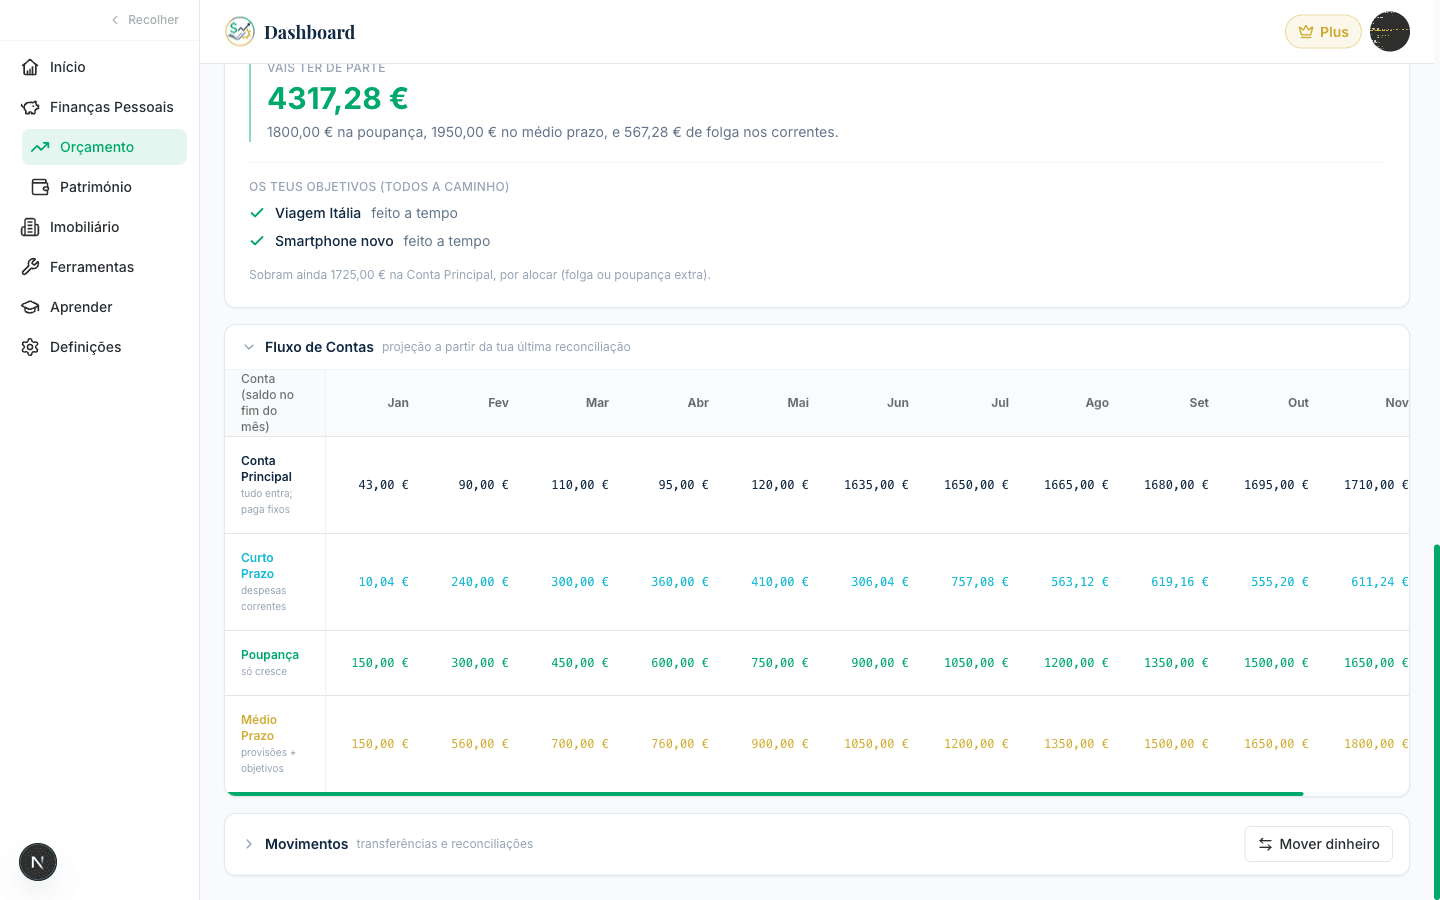Click the Jun column header

point(898,403)
